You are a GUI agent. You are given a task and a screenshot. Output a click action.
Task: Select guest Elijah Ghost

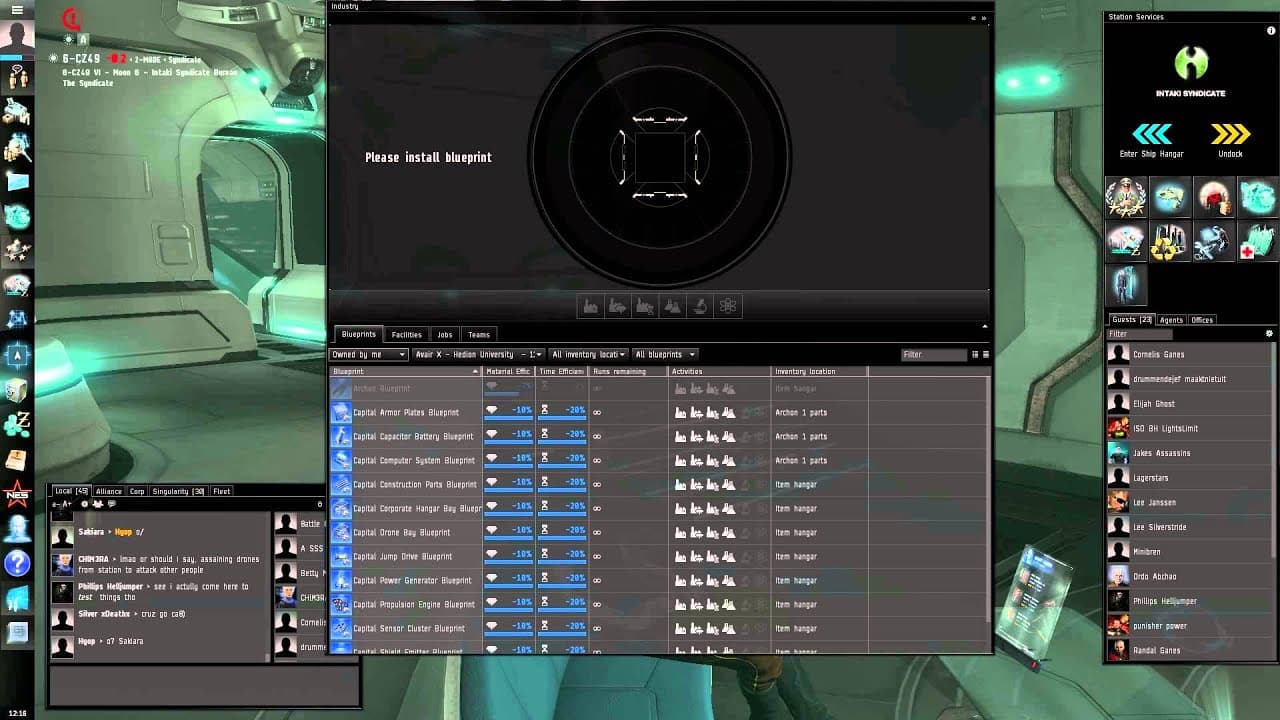1188,404
